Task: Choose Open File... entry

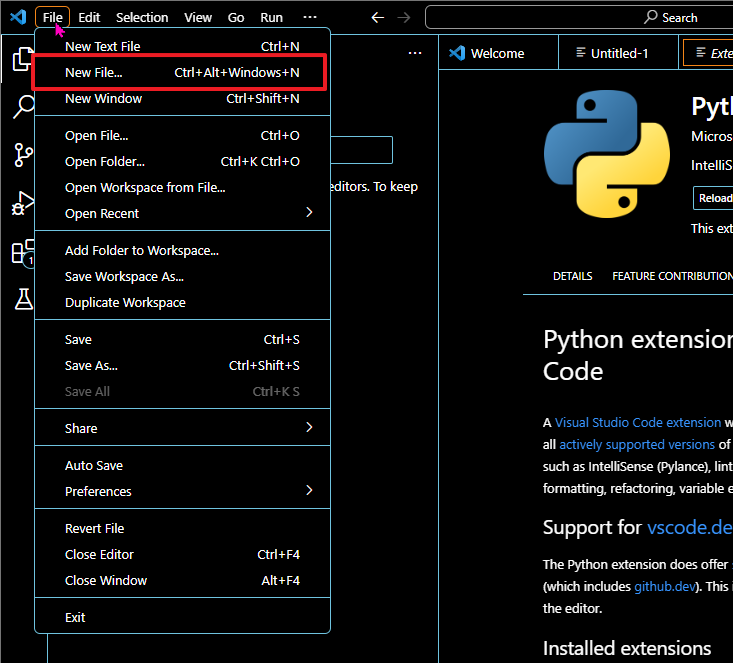Action: tap(182, 136)
